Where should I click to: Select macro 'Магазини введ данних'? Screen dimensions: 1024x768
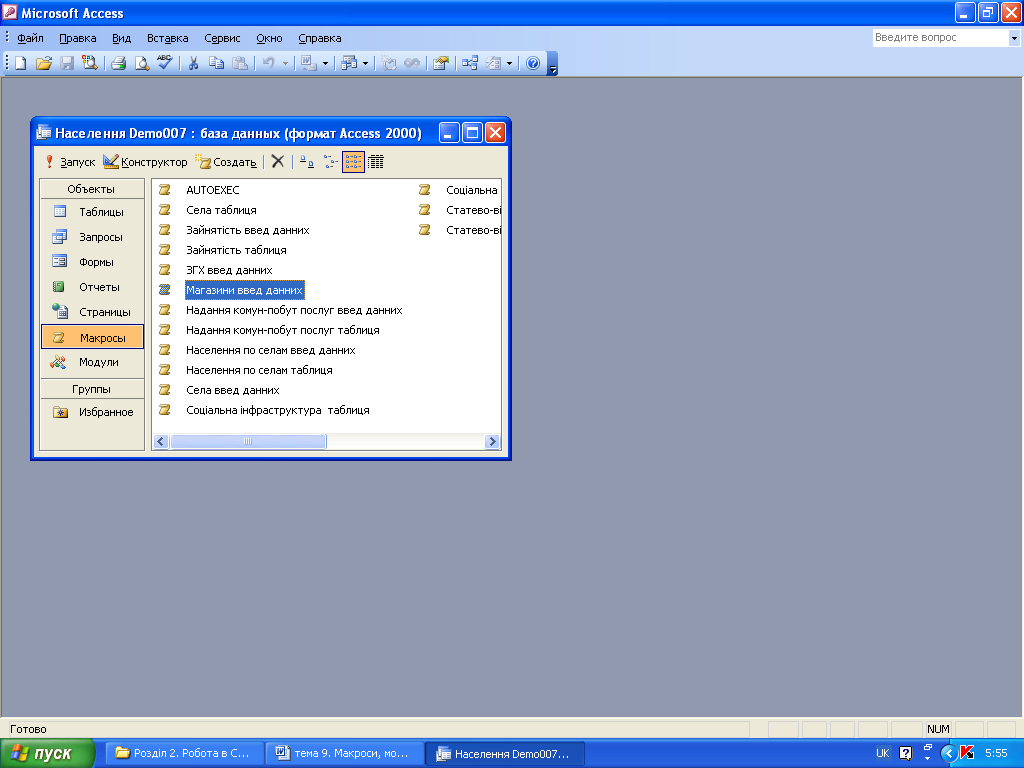click(x=245, y=290)
